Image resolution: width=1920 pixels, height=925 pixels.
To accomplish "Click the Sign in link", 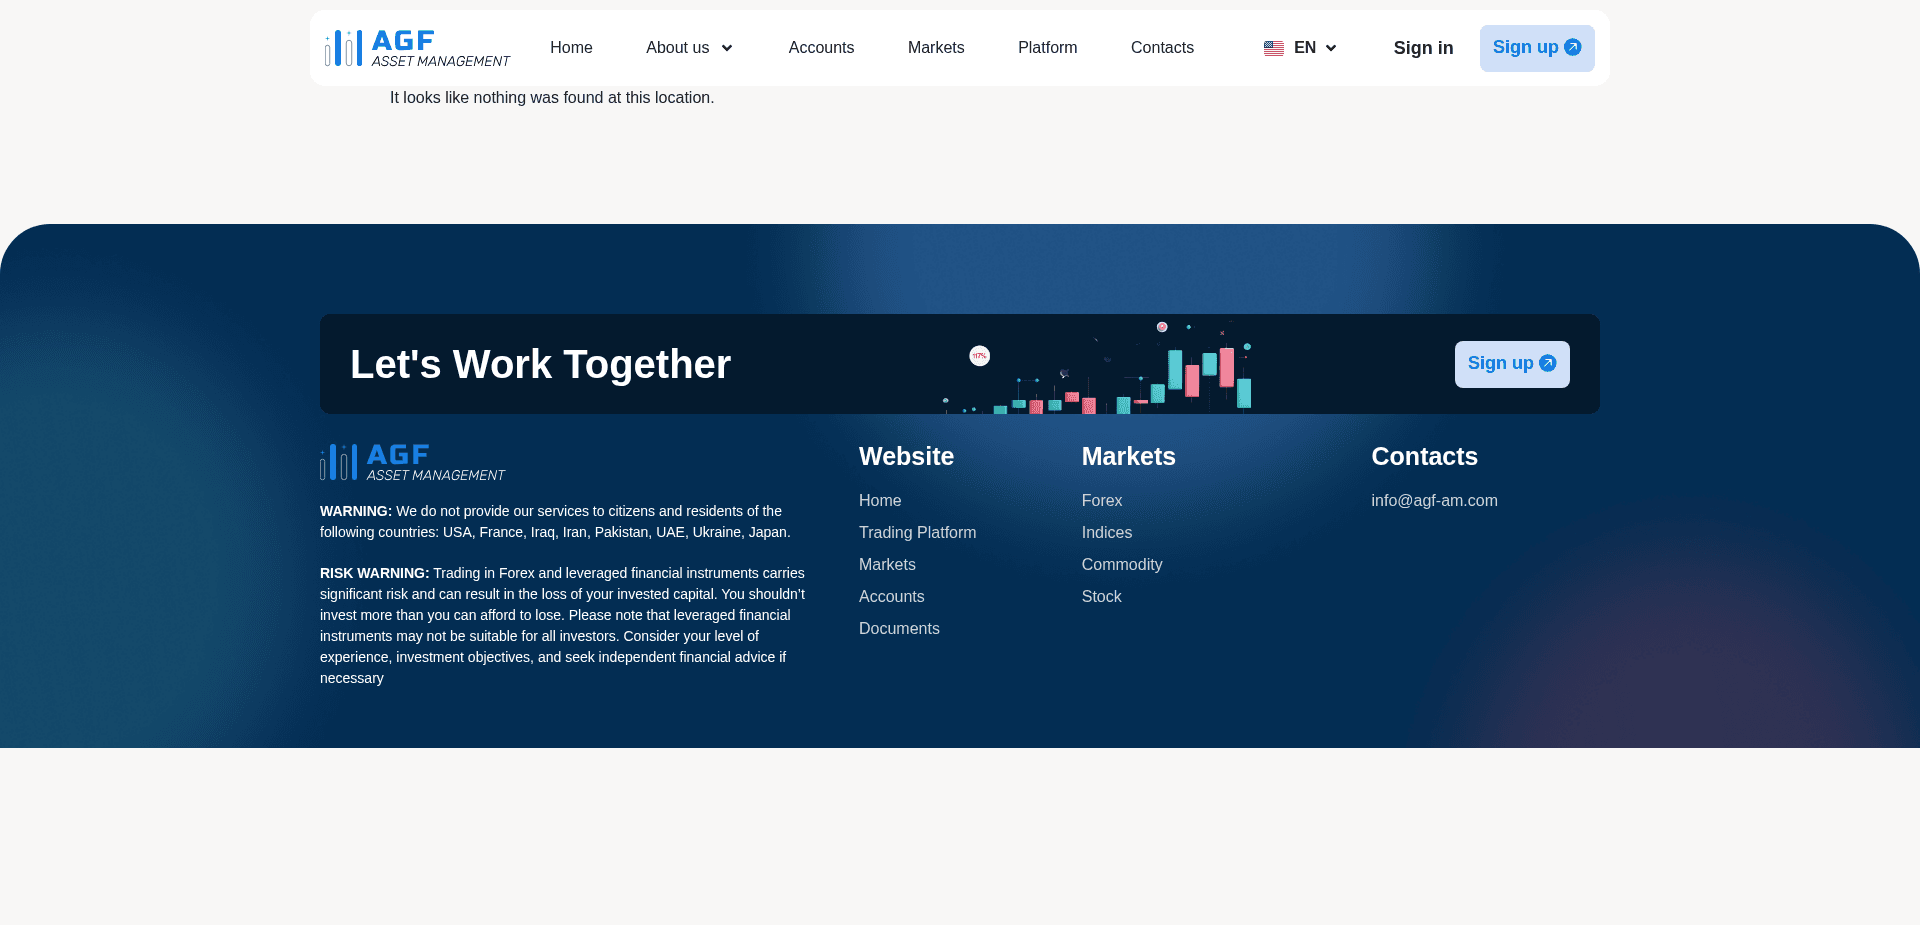I will (1423, 48).
